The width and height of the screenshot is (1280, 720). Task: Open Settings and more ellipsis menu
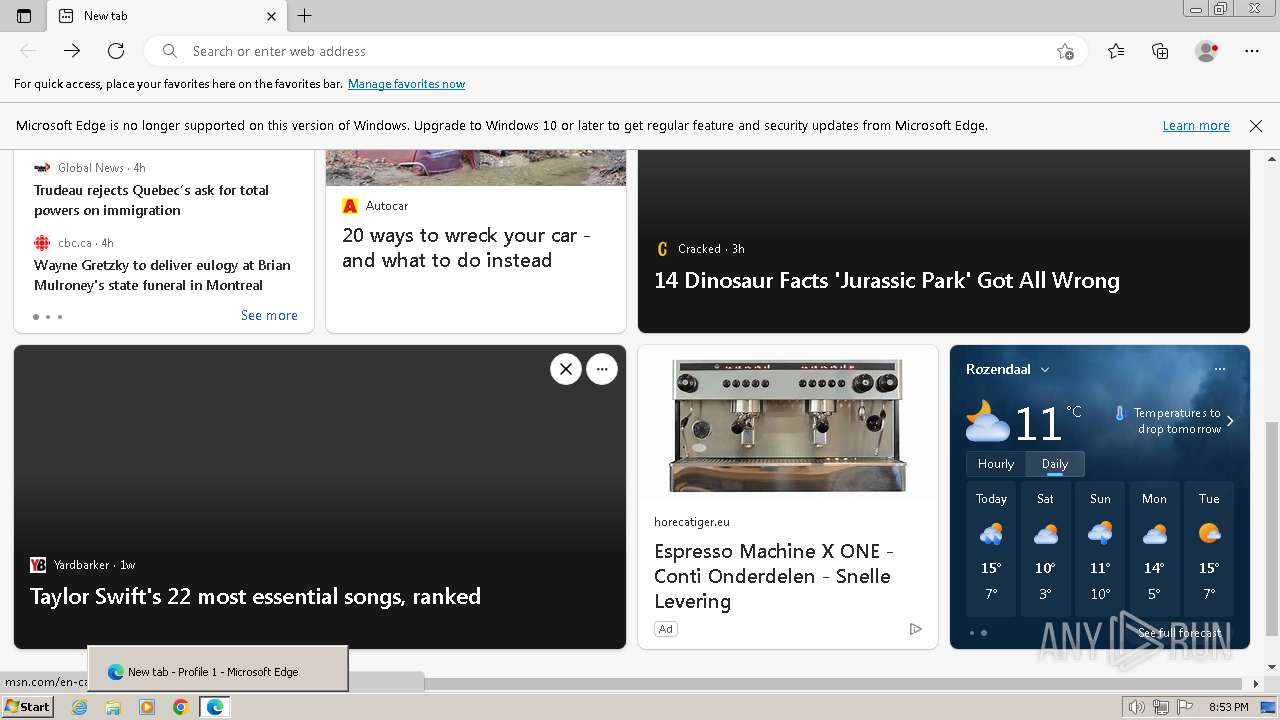[1252, 51]
